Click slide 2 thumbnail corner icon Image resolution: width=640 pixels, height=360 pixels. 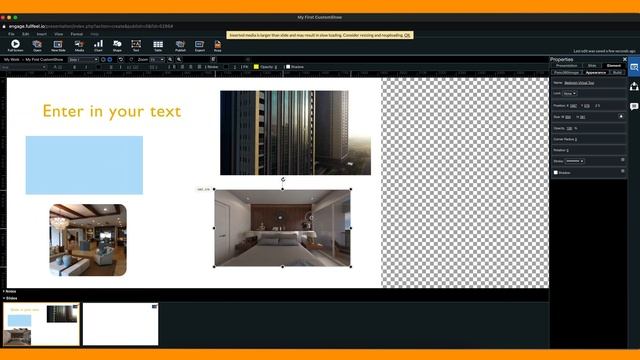154,307
